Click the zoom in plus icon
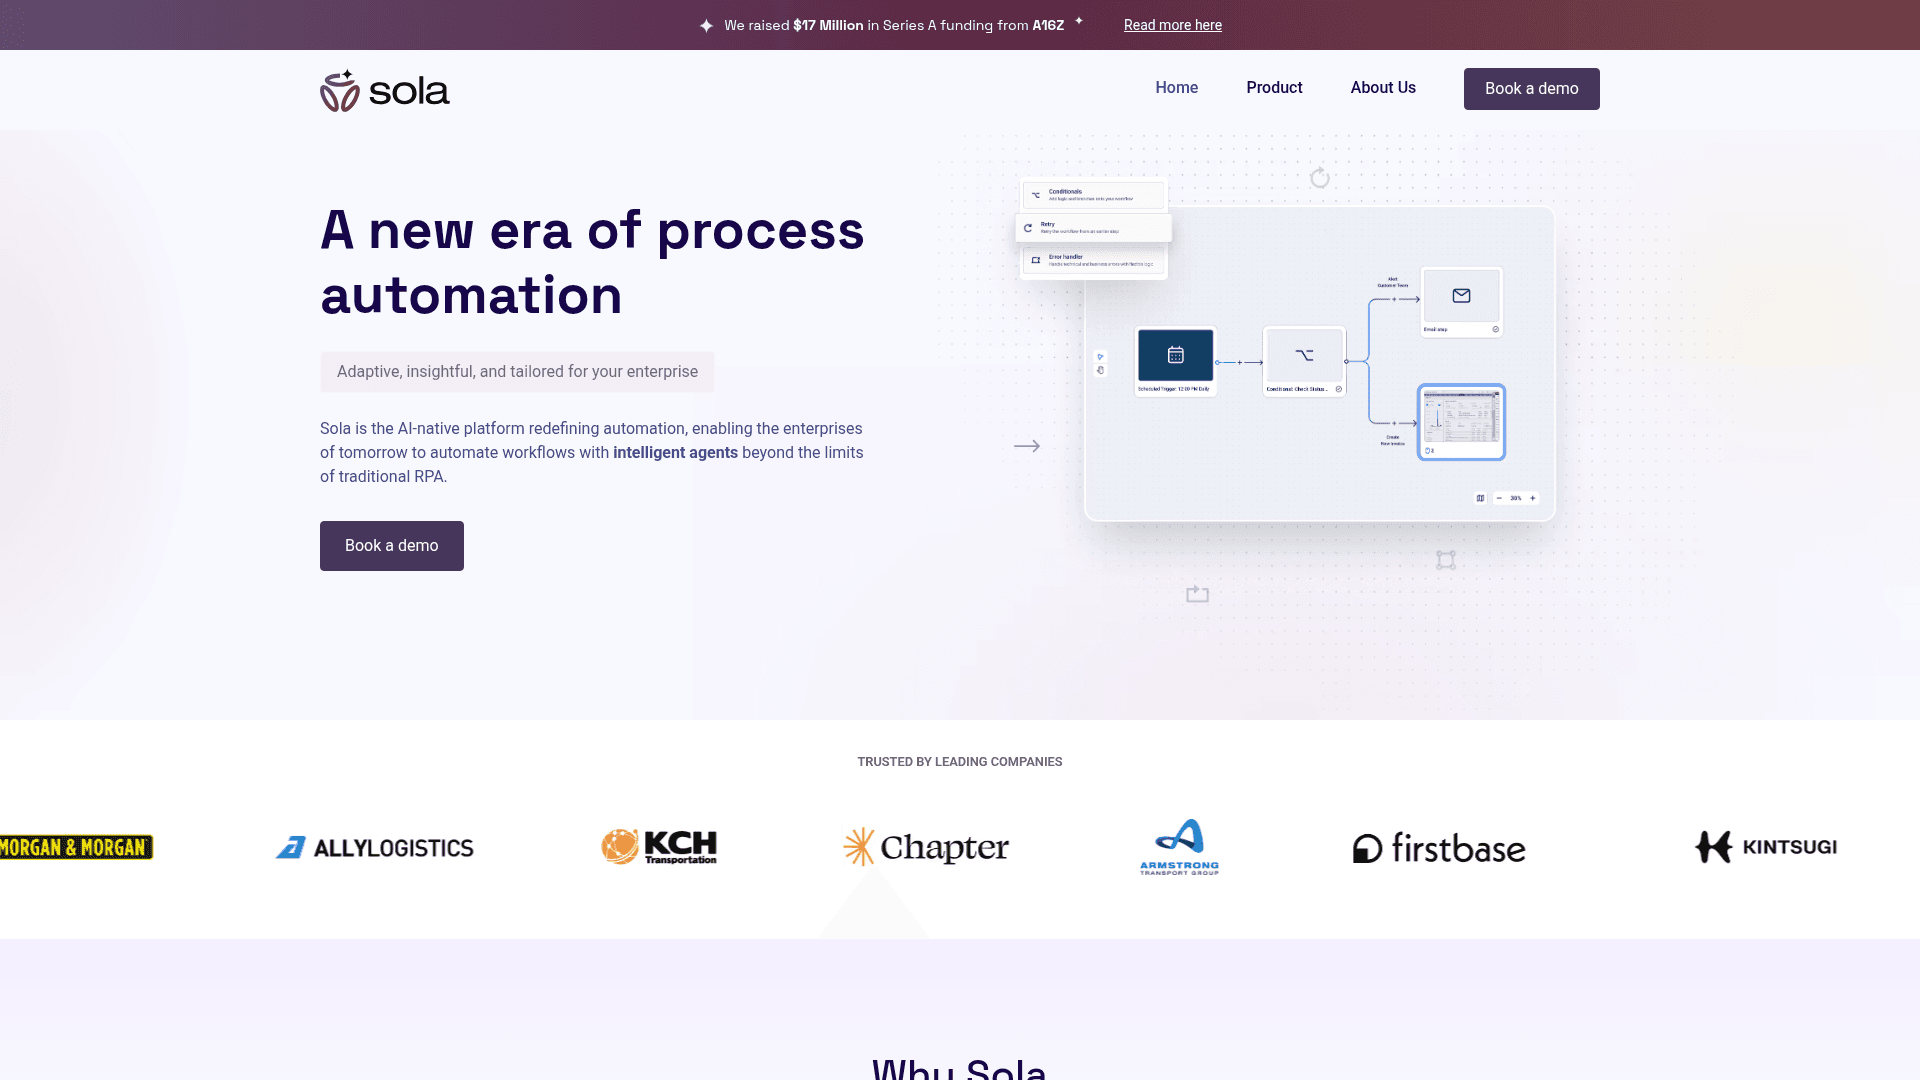The width and height of the screenshot is (1920, 1080). pyautogui.click(x=1532, y=498)
